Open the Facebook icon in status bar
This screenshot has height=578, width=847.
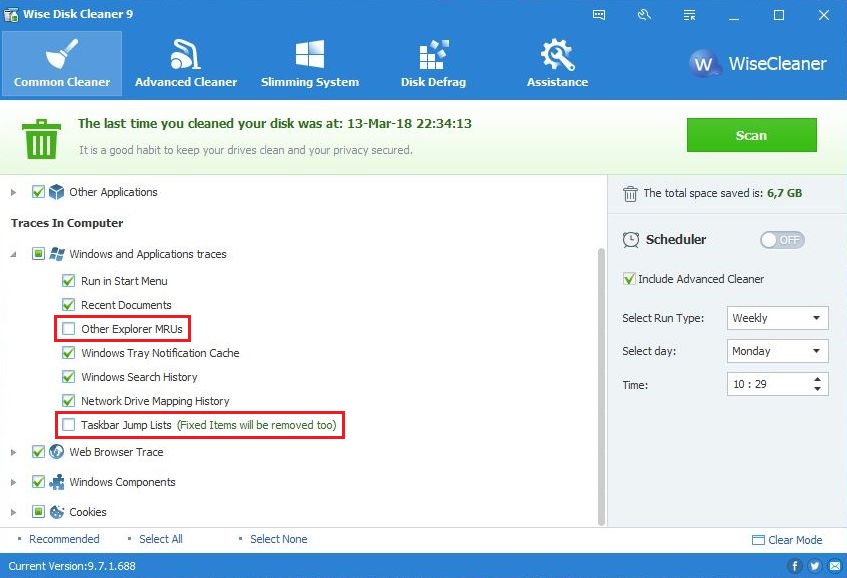pos(794,566)
